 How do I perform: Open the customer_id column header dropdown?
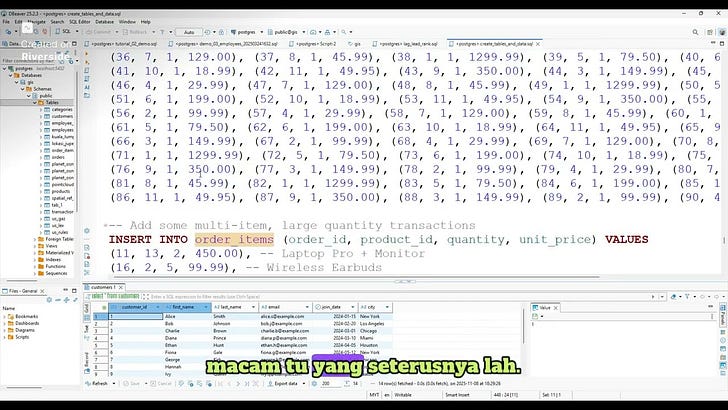pyautogui.click(x=158, y=307)
